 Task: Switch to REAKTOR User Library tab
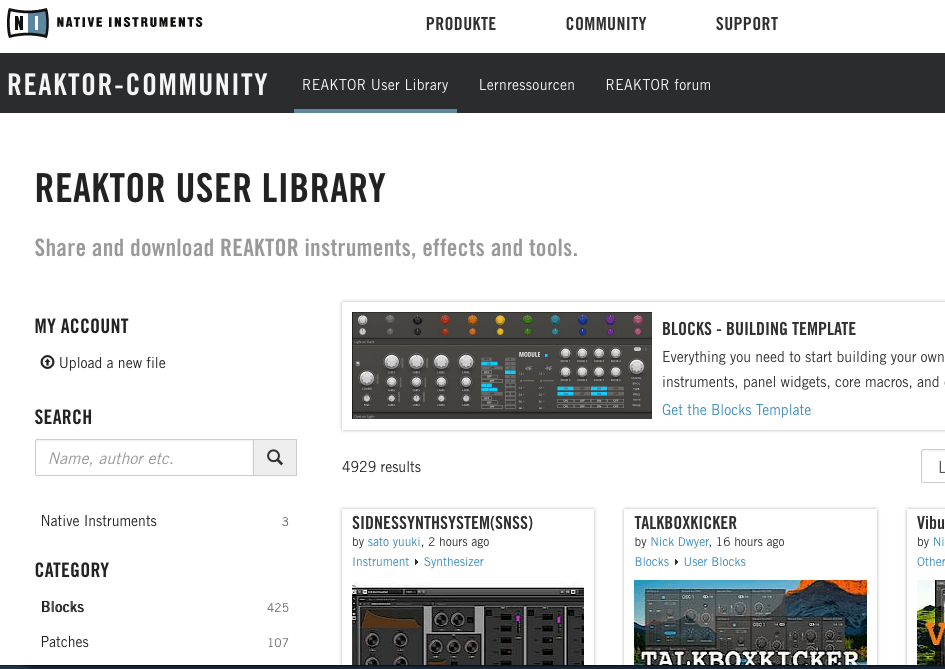[375, 85]
